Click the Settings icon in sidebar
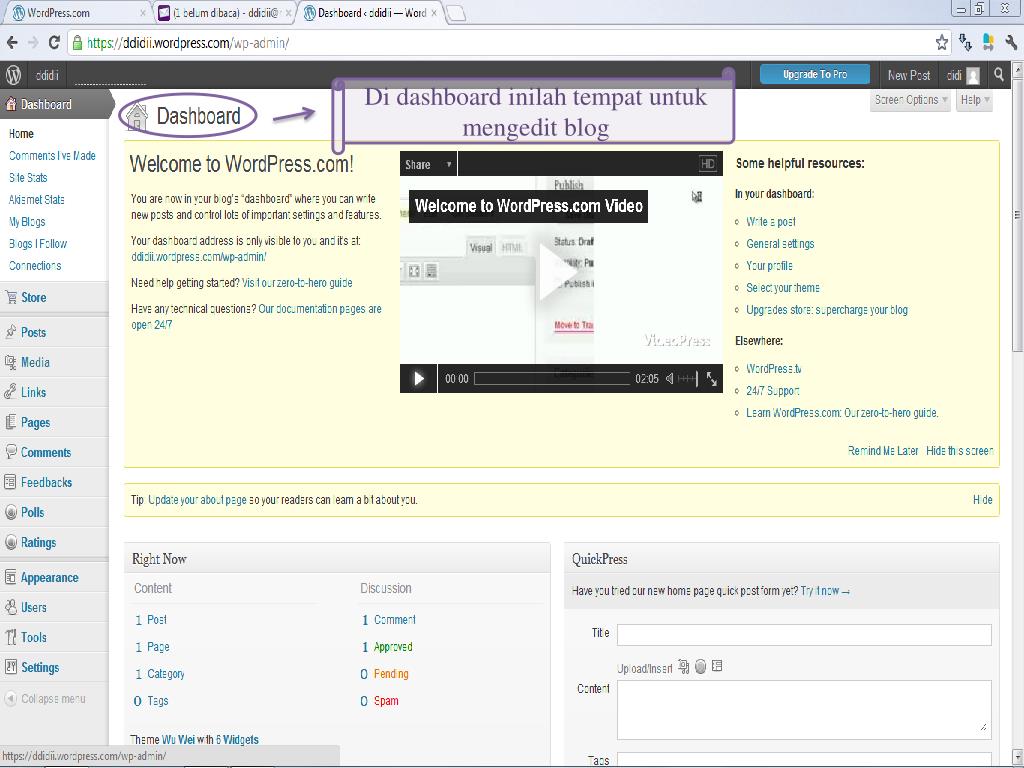 10,667
